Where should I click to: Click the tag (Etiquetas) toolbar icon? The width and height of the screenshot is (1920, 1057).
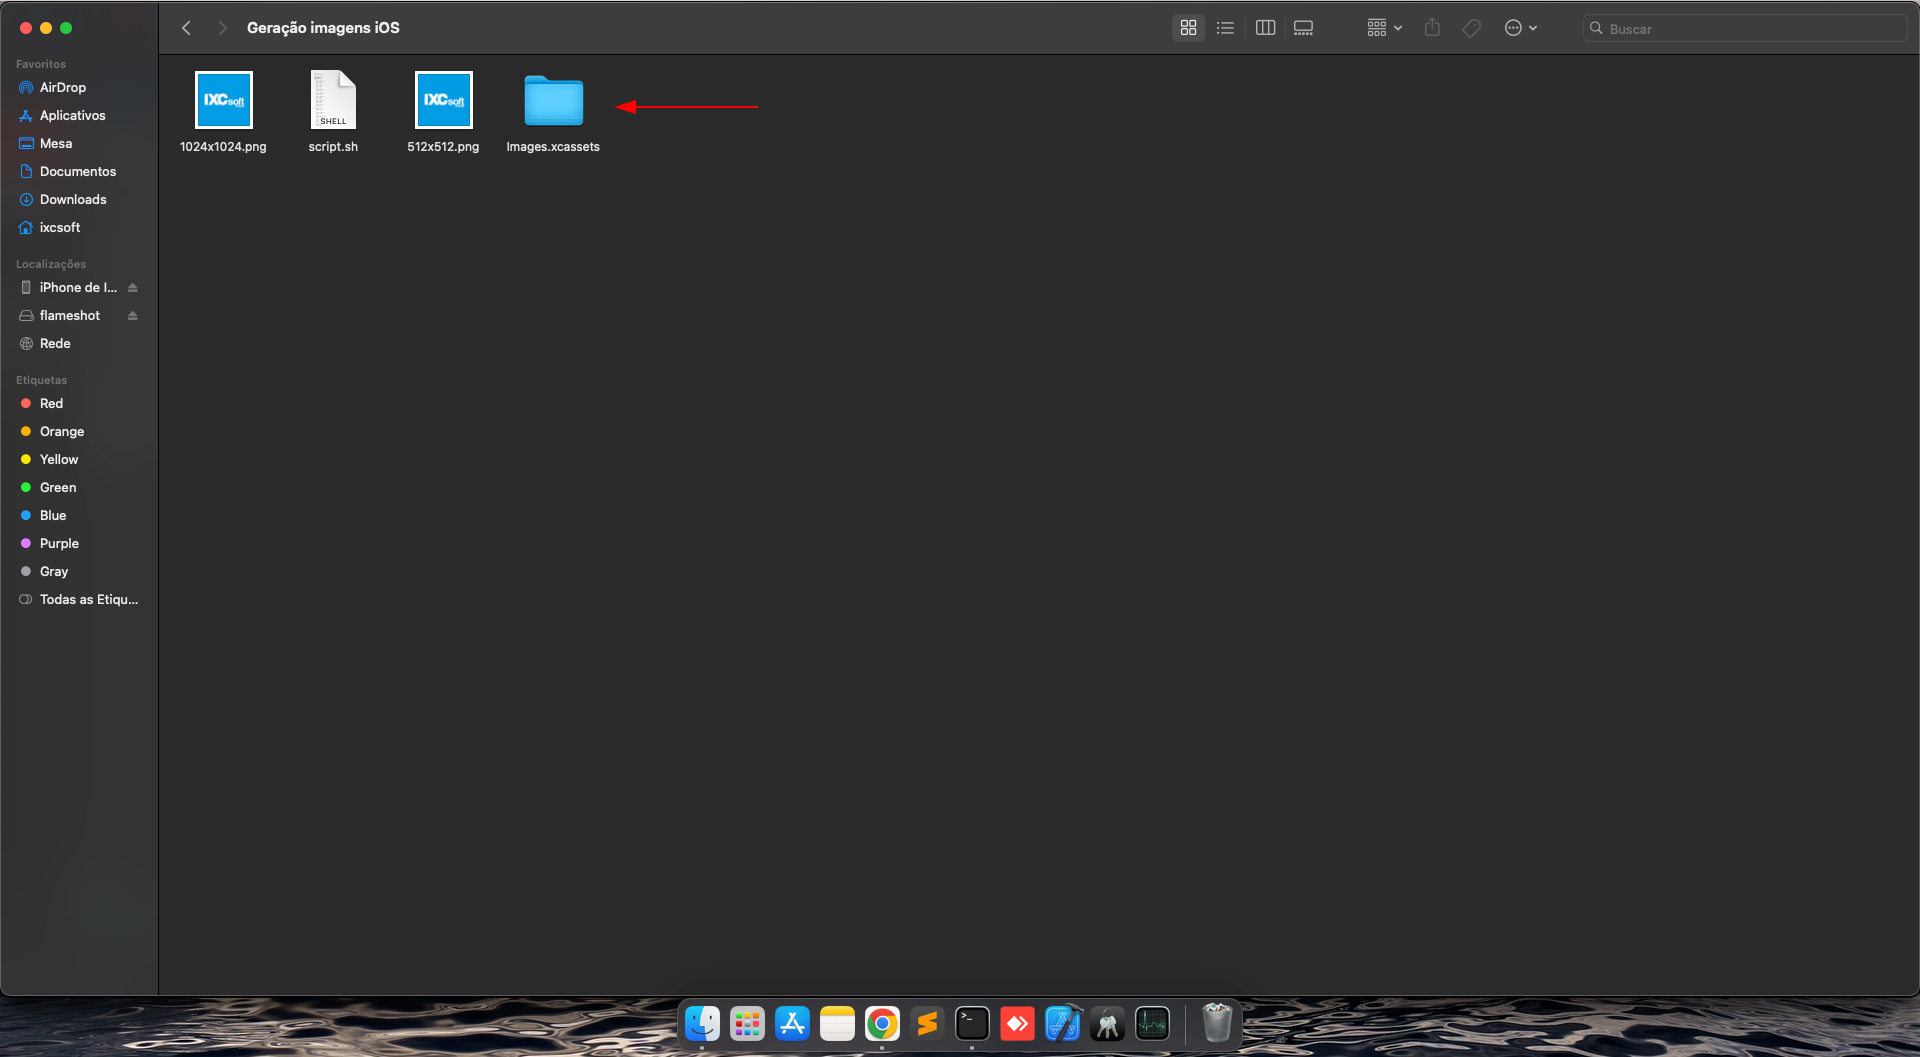[1471, 28]
